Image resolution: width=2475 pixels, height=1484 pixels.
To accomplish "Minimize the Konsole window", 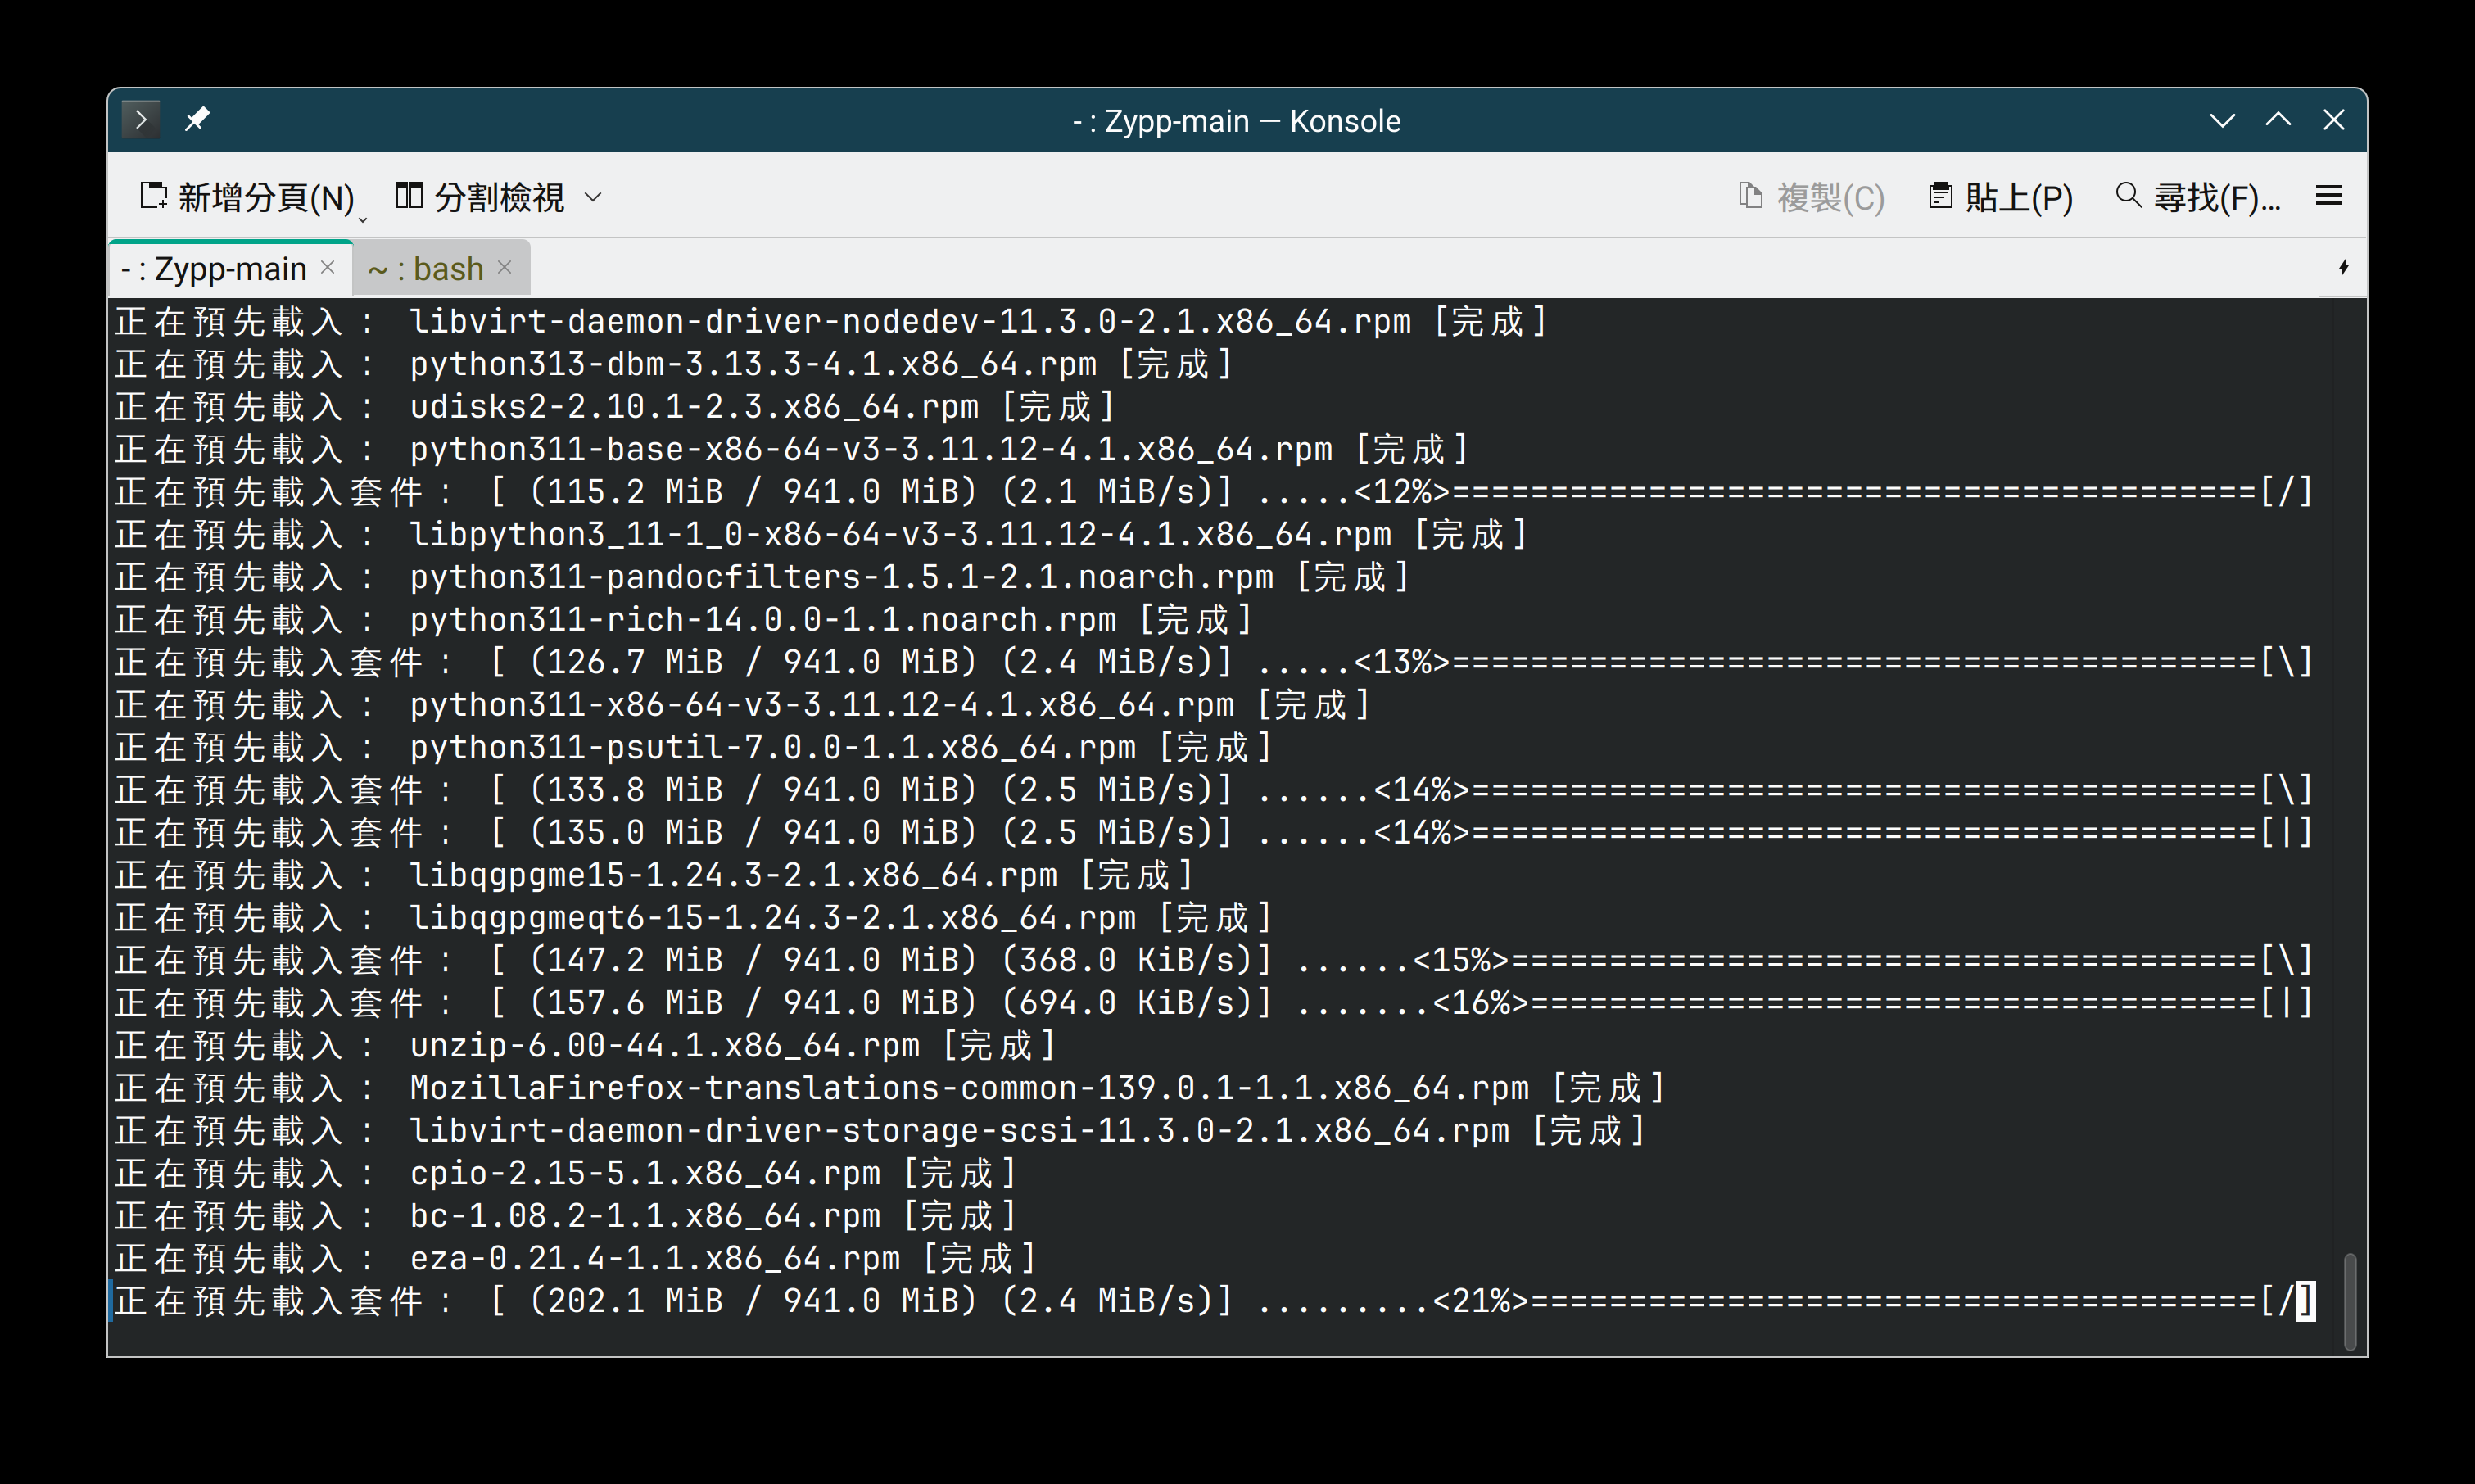I will (2222, 120).
